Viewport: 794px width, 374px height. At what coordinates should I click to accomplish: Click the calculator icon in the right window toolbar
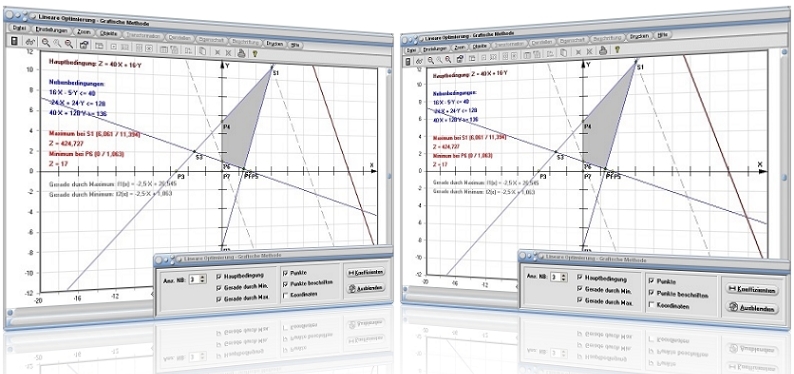coord(408,61)
